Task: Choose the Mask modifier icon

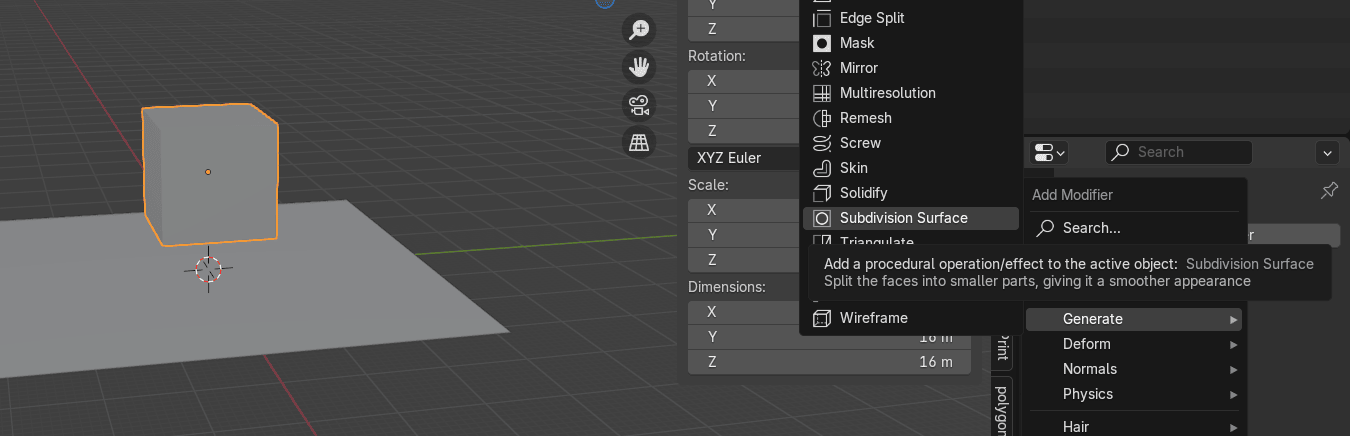Action: [822, 43]
